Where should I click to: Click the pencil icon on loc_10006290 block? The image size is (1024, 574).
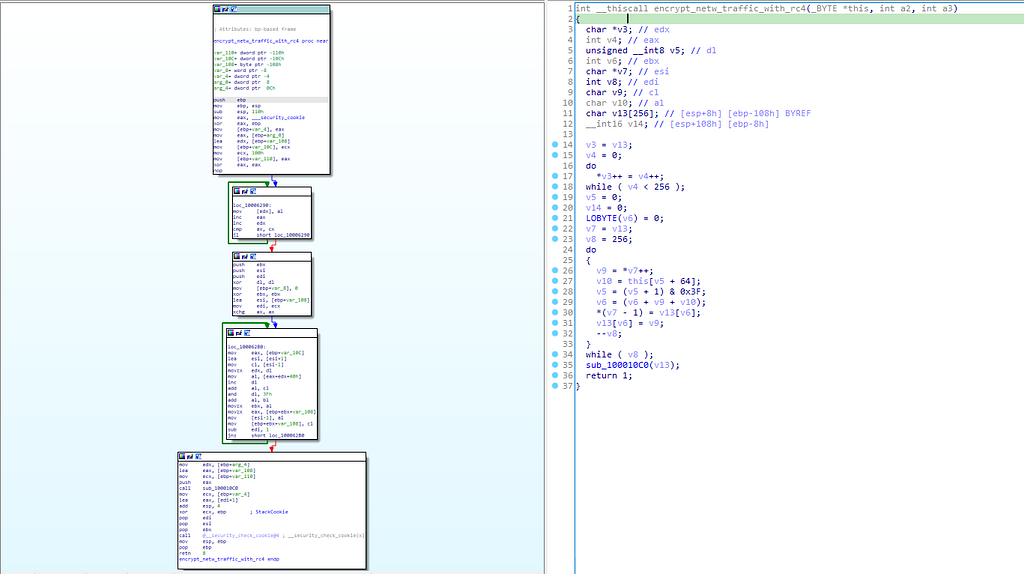244,191
